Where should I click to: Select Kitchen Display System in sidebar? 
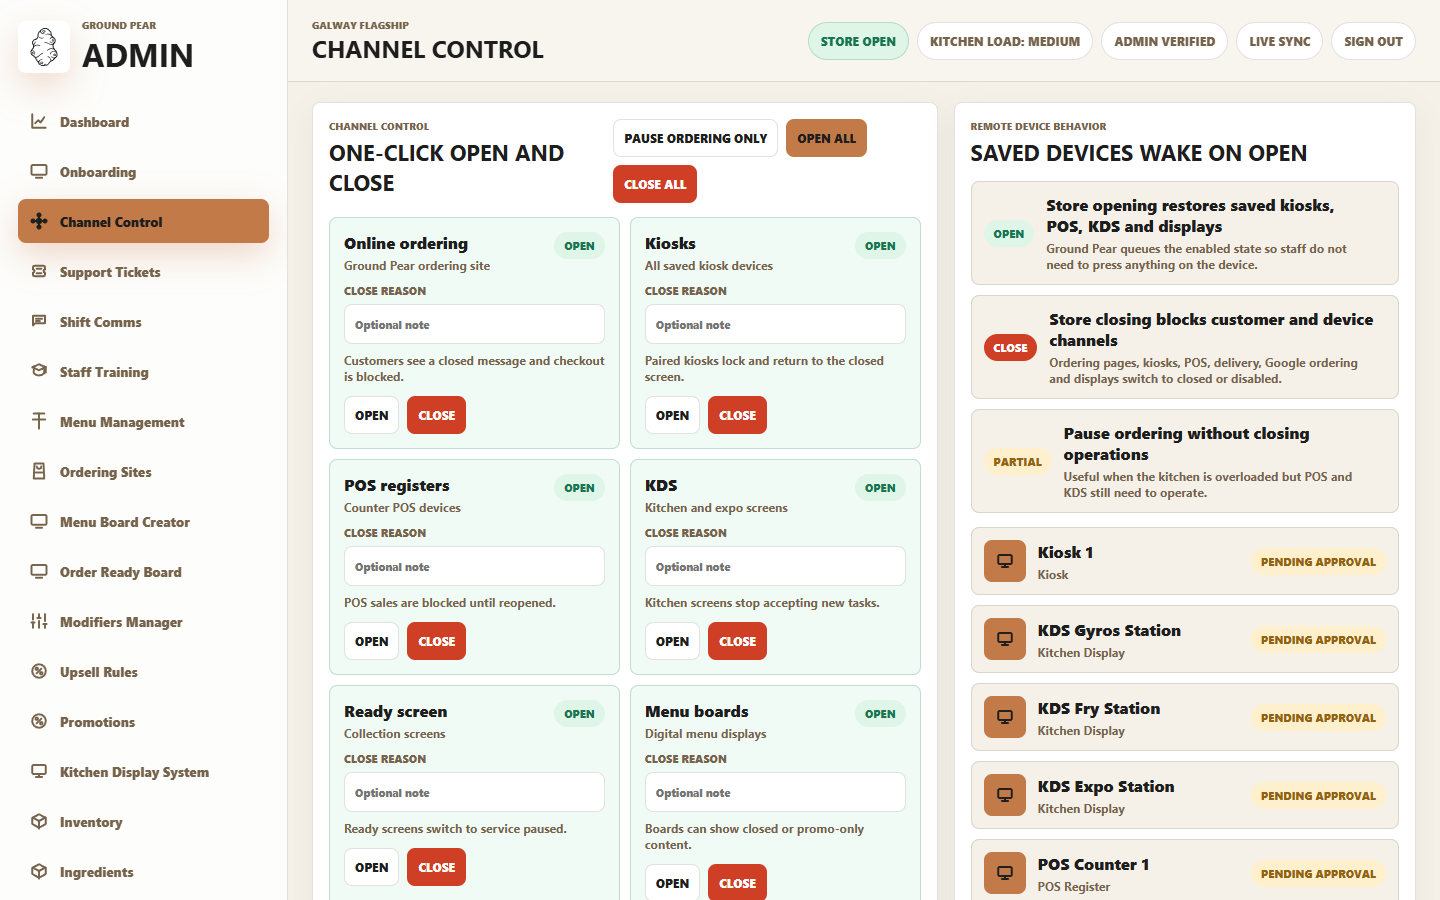(x=143, y=772)
